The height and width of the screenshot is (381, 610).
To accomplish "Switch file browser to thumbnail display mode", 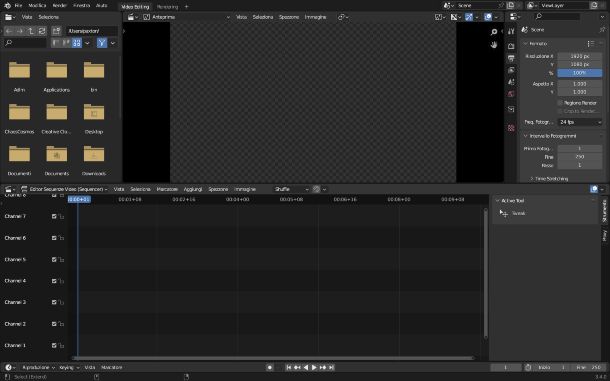I will point(77,43).
